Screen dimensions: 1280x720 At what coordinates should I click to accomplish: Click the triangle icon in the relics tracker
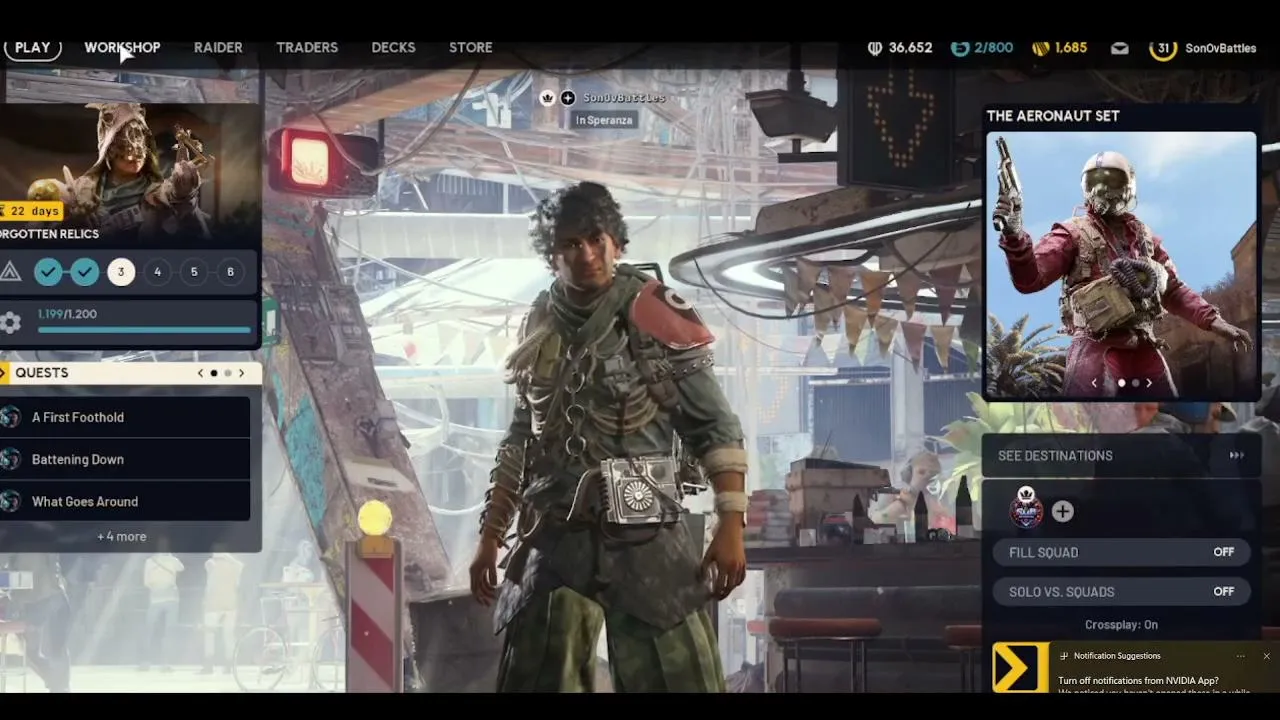[10, 271]
